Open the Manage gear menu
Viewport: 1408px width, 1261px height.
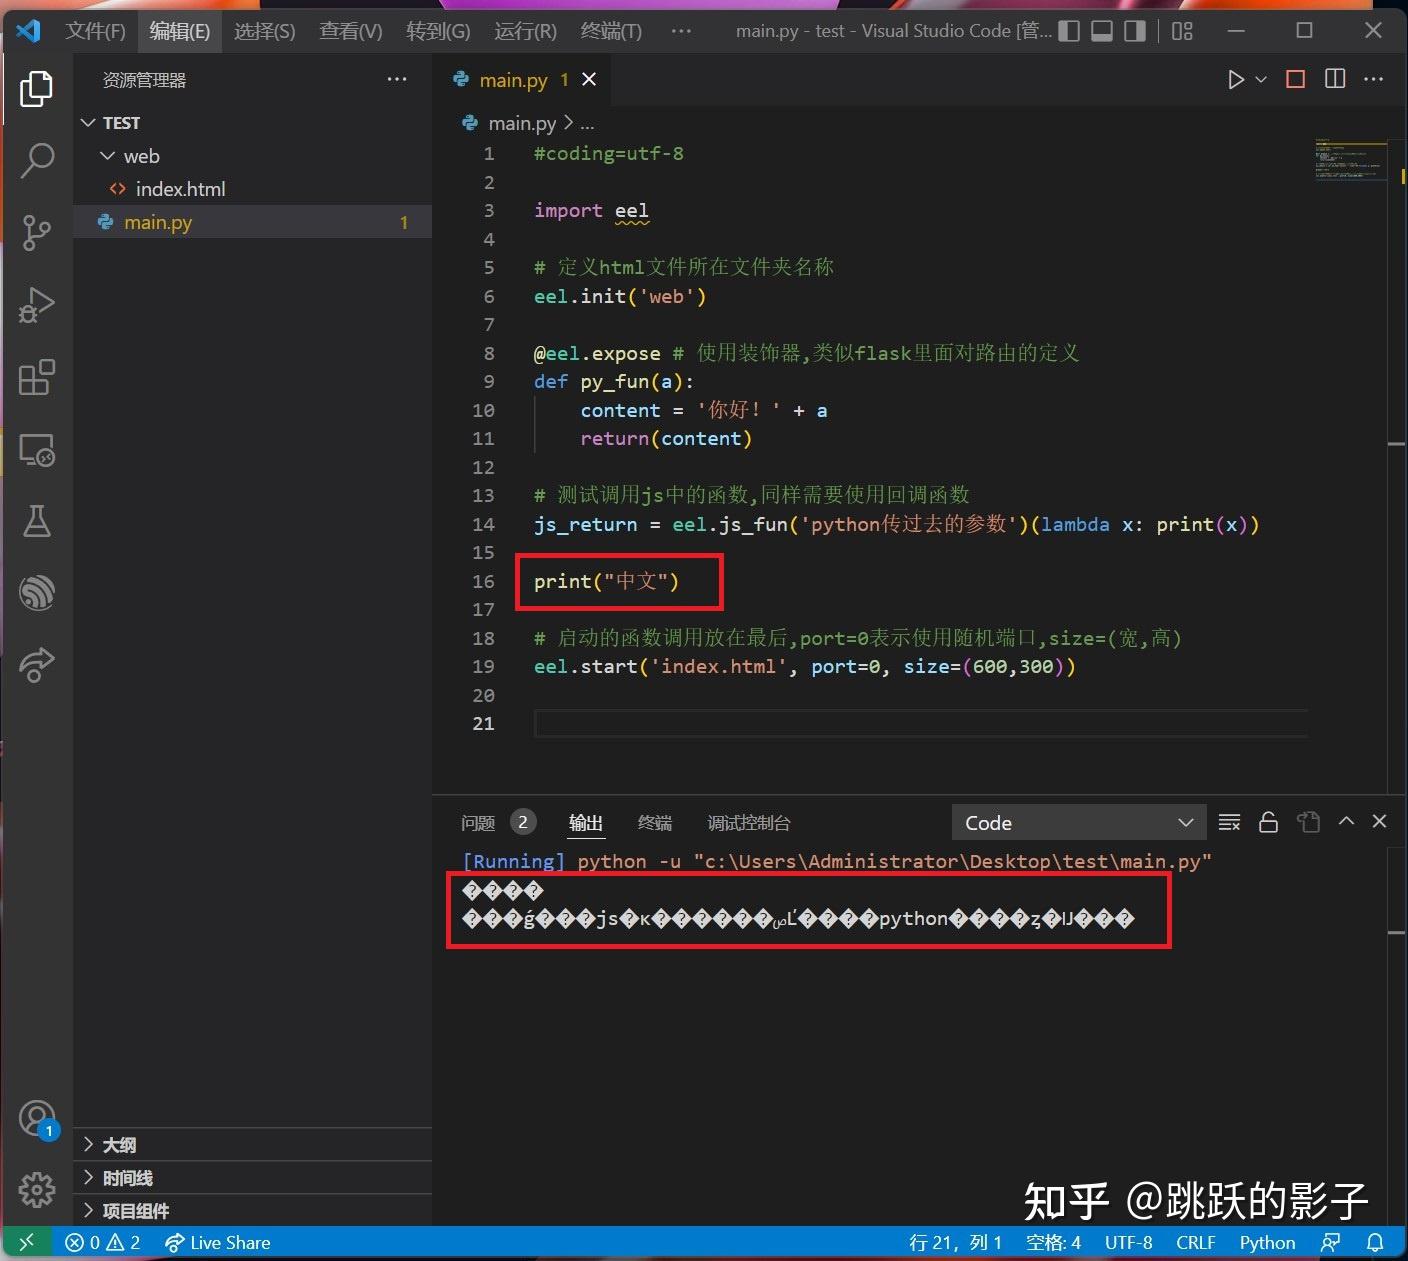pos(37,1190)
